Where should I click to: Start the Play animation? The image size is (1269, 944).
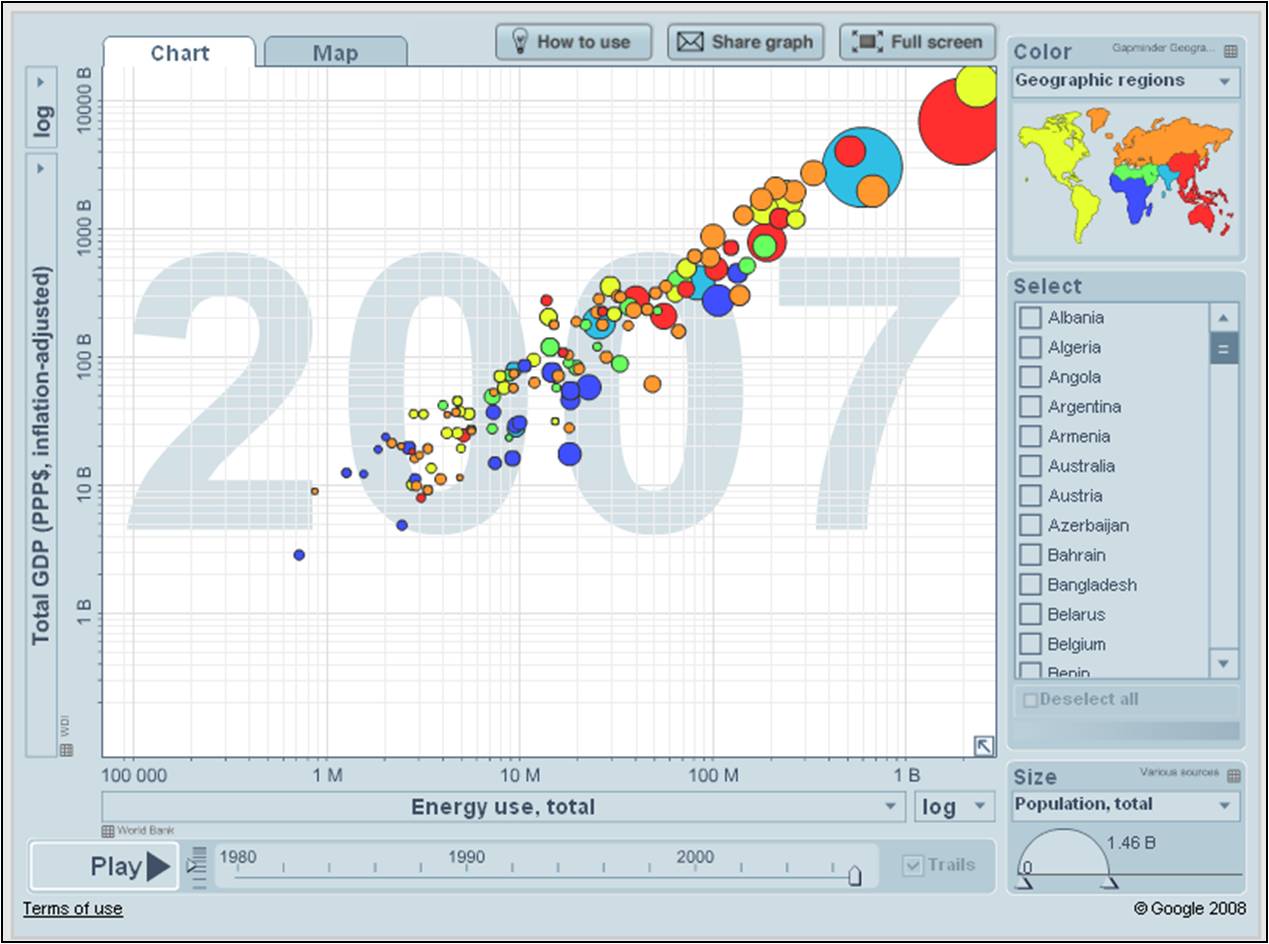pos(105,866)
